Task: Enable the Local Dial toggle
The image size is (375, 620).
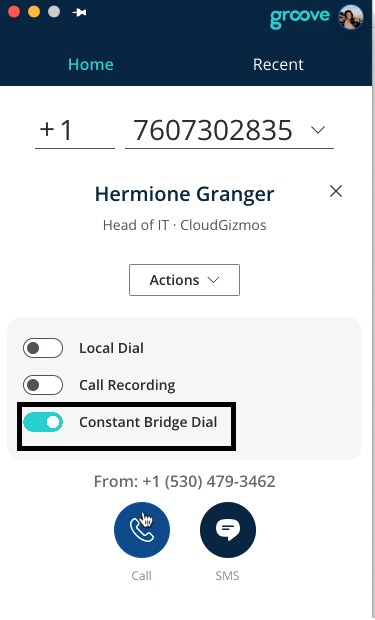Action: pyautogui.click(x=43, y=348)
